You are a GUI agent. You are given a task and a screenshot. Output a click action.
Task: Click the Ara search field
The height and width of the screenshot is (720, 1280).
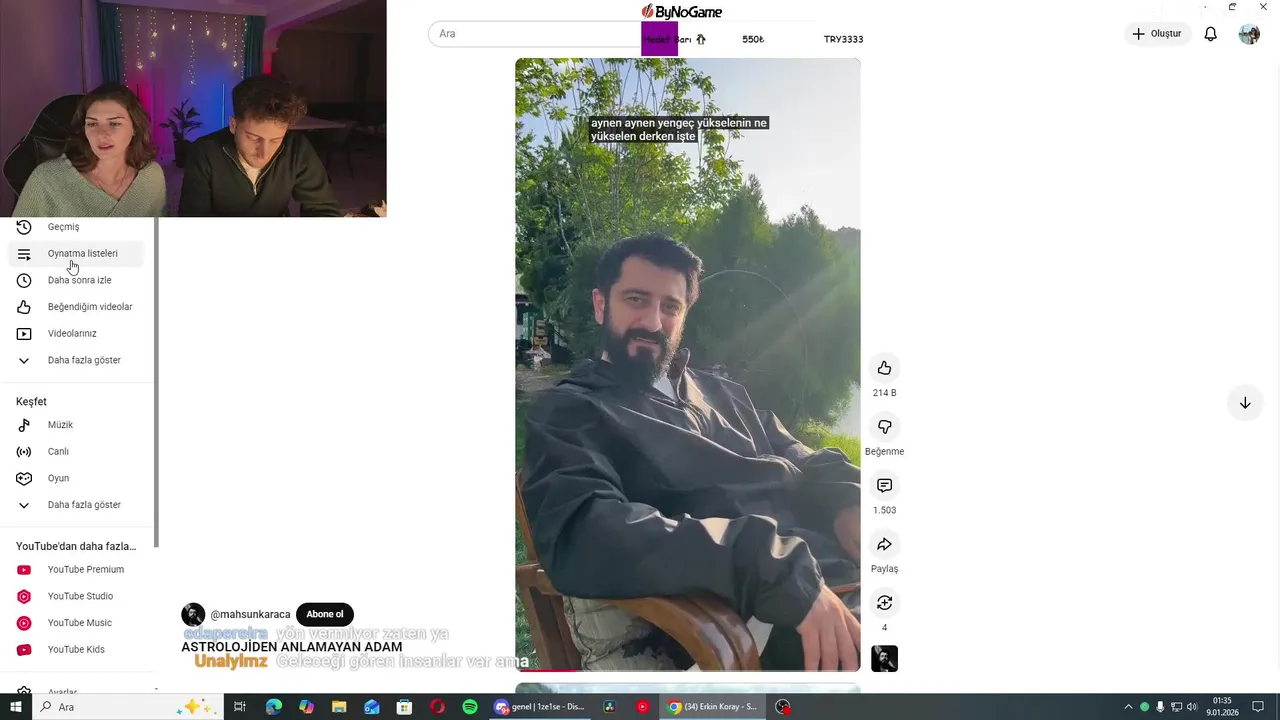[534, 34]
